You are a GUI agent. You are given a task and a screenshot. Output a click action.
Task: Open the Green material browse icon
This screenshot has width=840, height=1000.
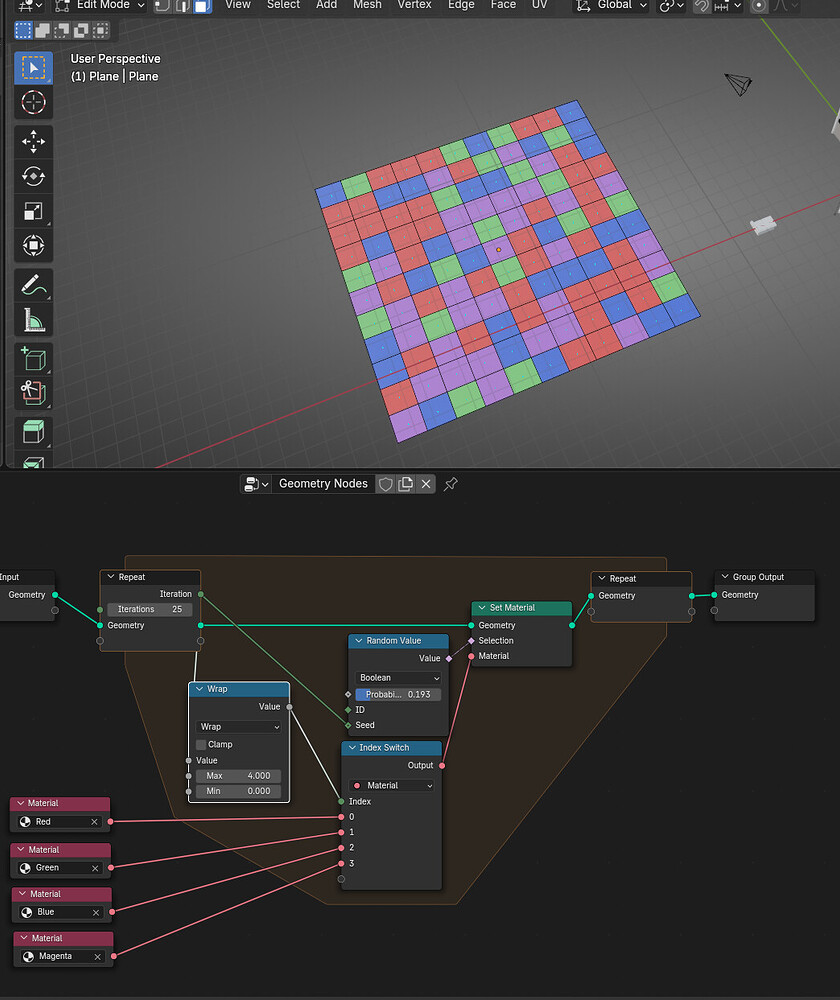pos(26,868)
